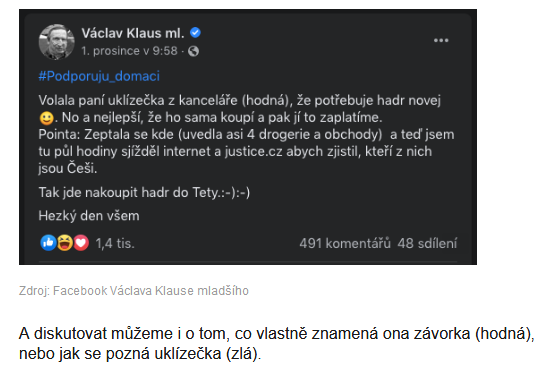The height and width of the screenshot is (379, 542).
Task: Click the line Tak jde nakoupit hadr do Tety
Action: (144, 192)
